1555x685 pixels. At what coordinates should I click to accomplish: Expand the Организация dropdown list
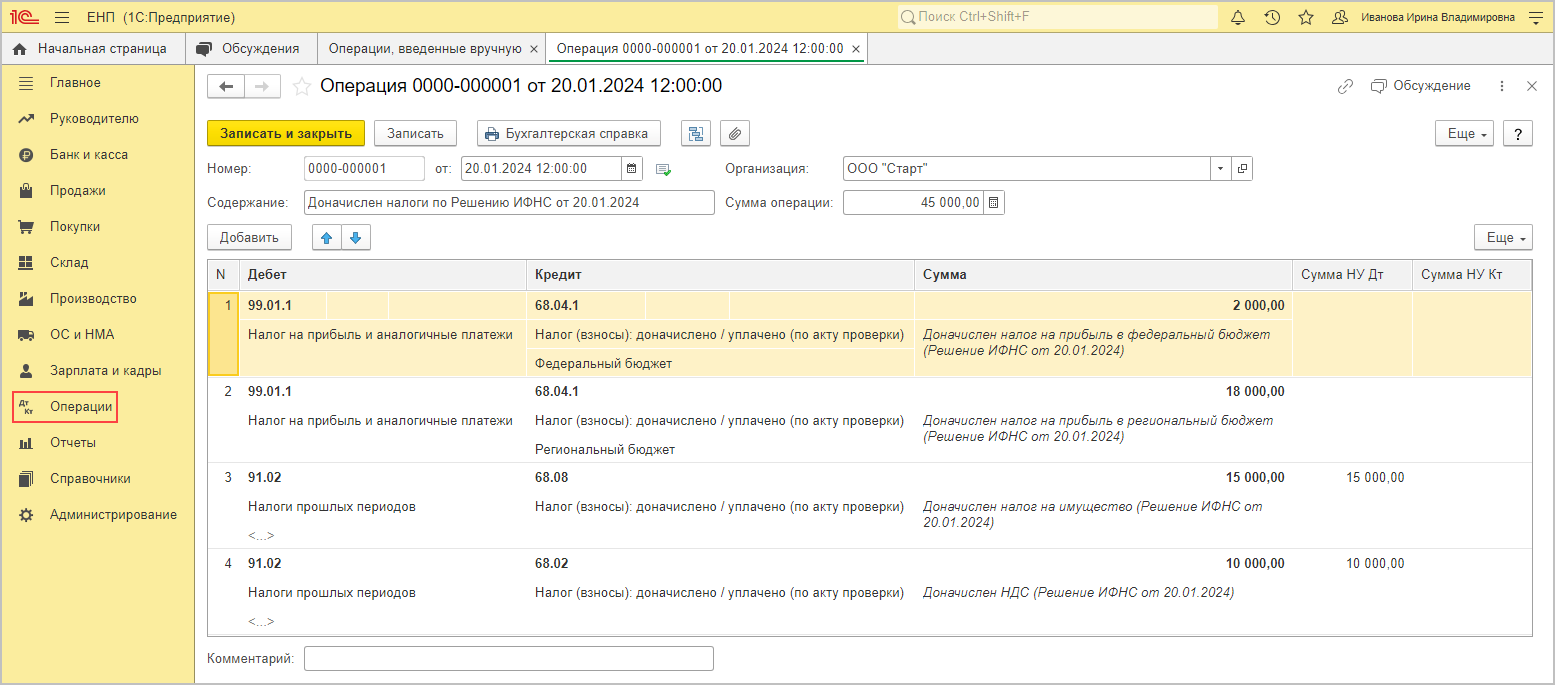pyautogui.click(x=1221, y=169)
